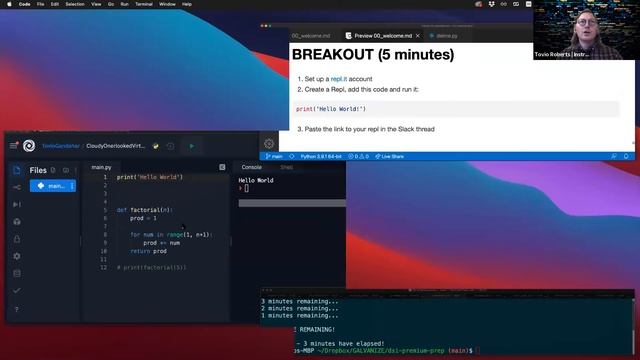
Task: Open the Repl.it settings gear sidebar icon
Action: (17, 256)
